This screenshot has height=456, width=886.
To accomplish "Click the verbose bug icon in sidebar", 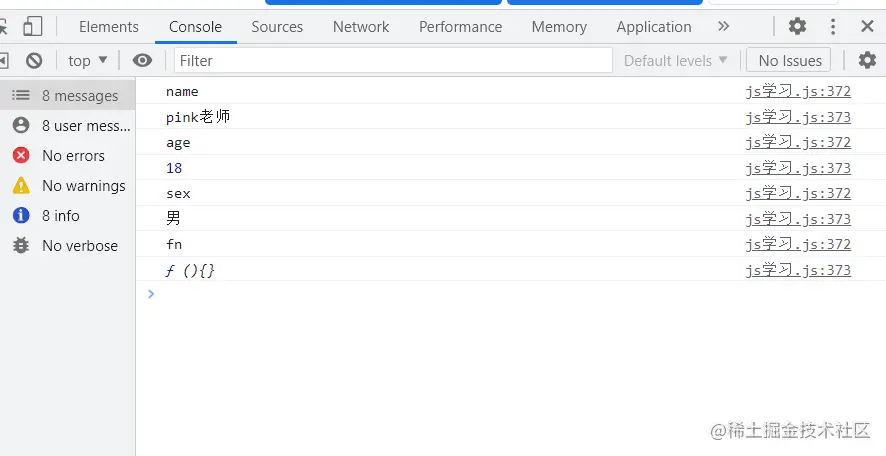I will pyautogui.click(x=21, y=245).
